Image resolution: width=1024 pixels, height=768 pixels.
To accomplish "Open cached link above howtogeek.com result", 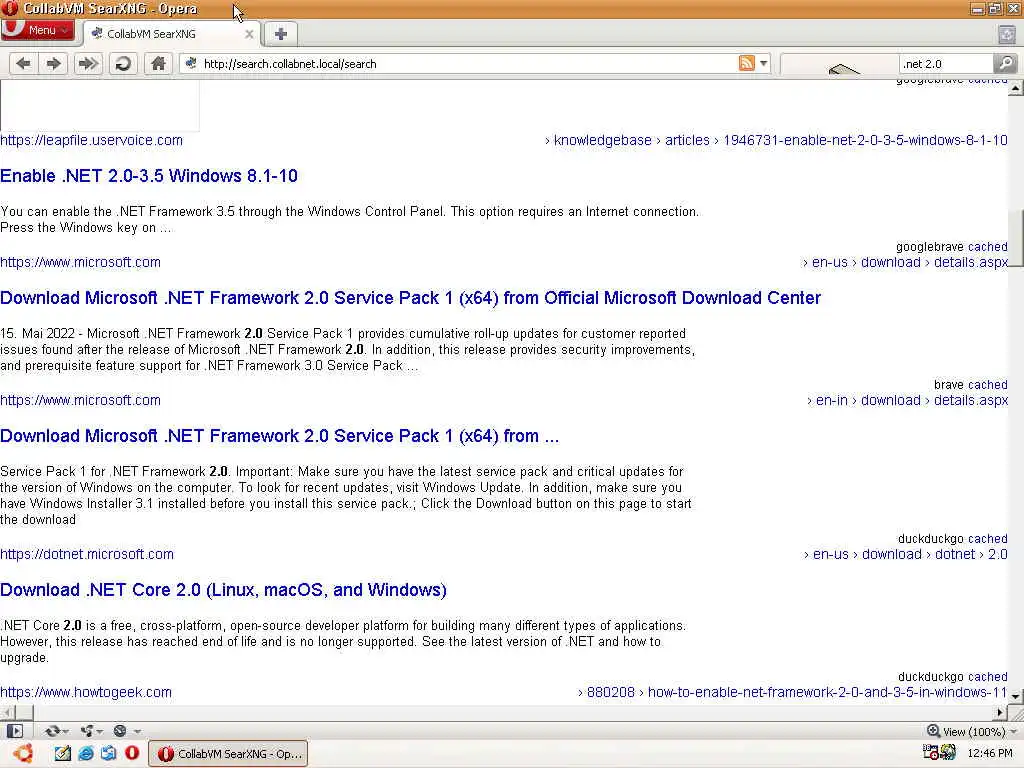I will (987, 677).
